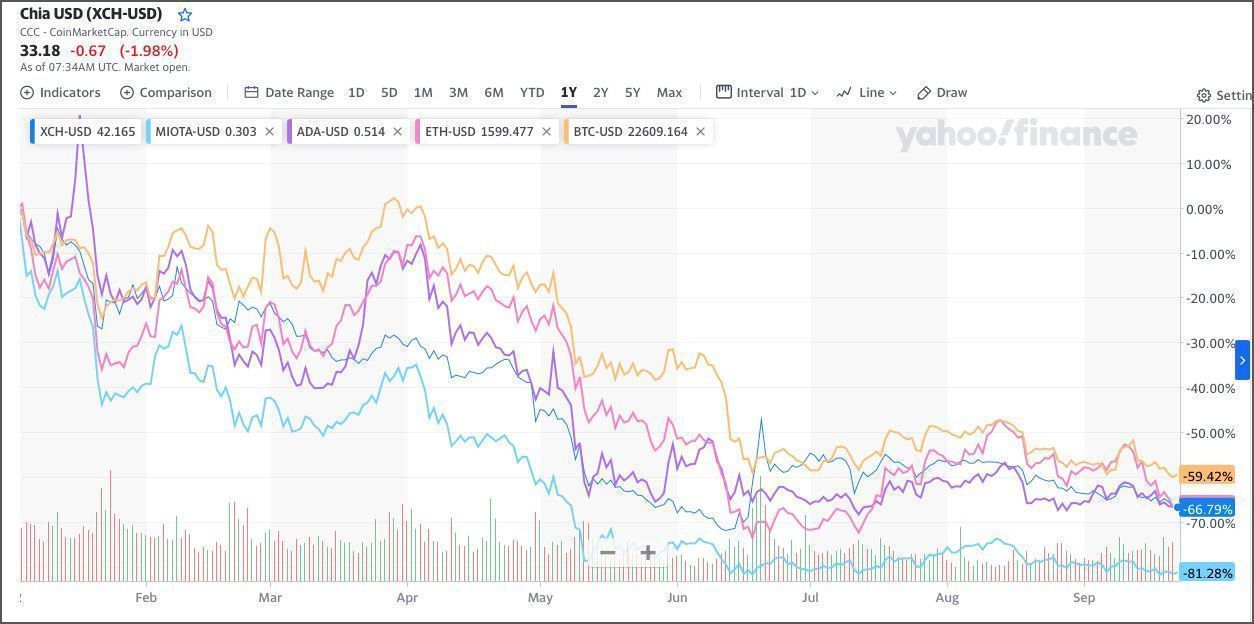Remove ADA-USD from the comparison
1254x624 pixels.
397,131
